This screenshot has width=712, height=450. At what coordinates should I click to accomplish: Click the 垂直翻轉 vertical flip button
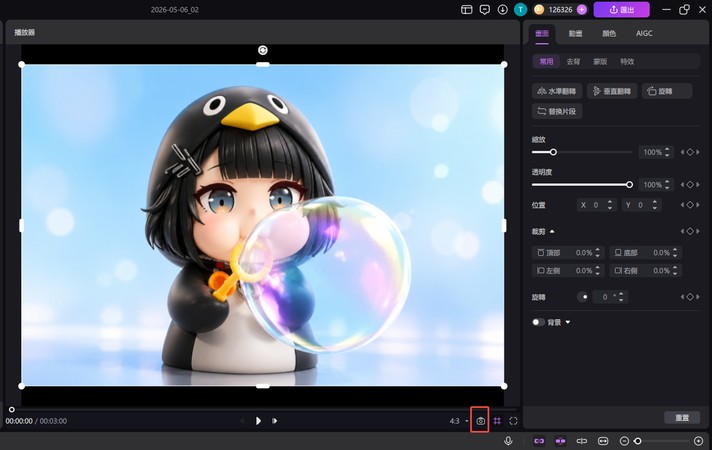612,91
